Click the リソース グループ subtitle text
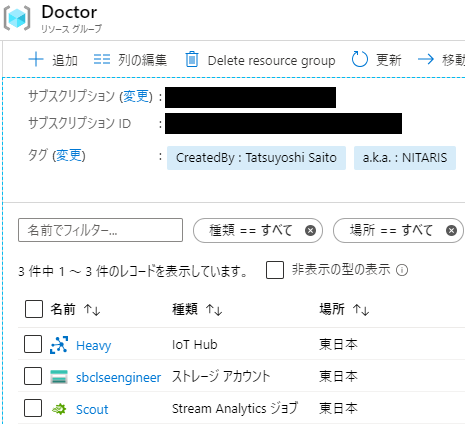The height and width of the screenshot is (424, 466). [x=71, y=29]
